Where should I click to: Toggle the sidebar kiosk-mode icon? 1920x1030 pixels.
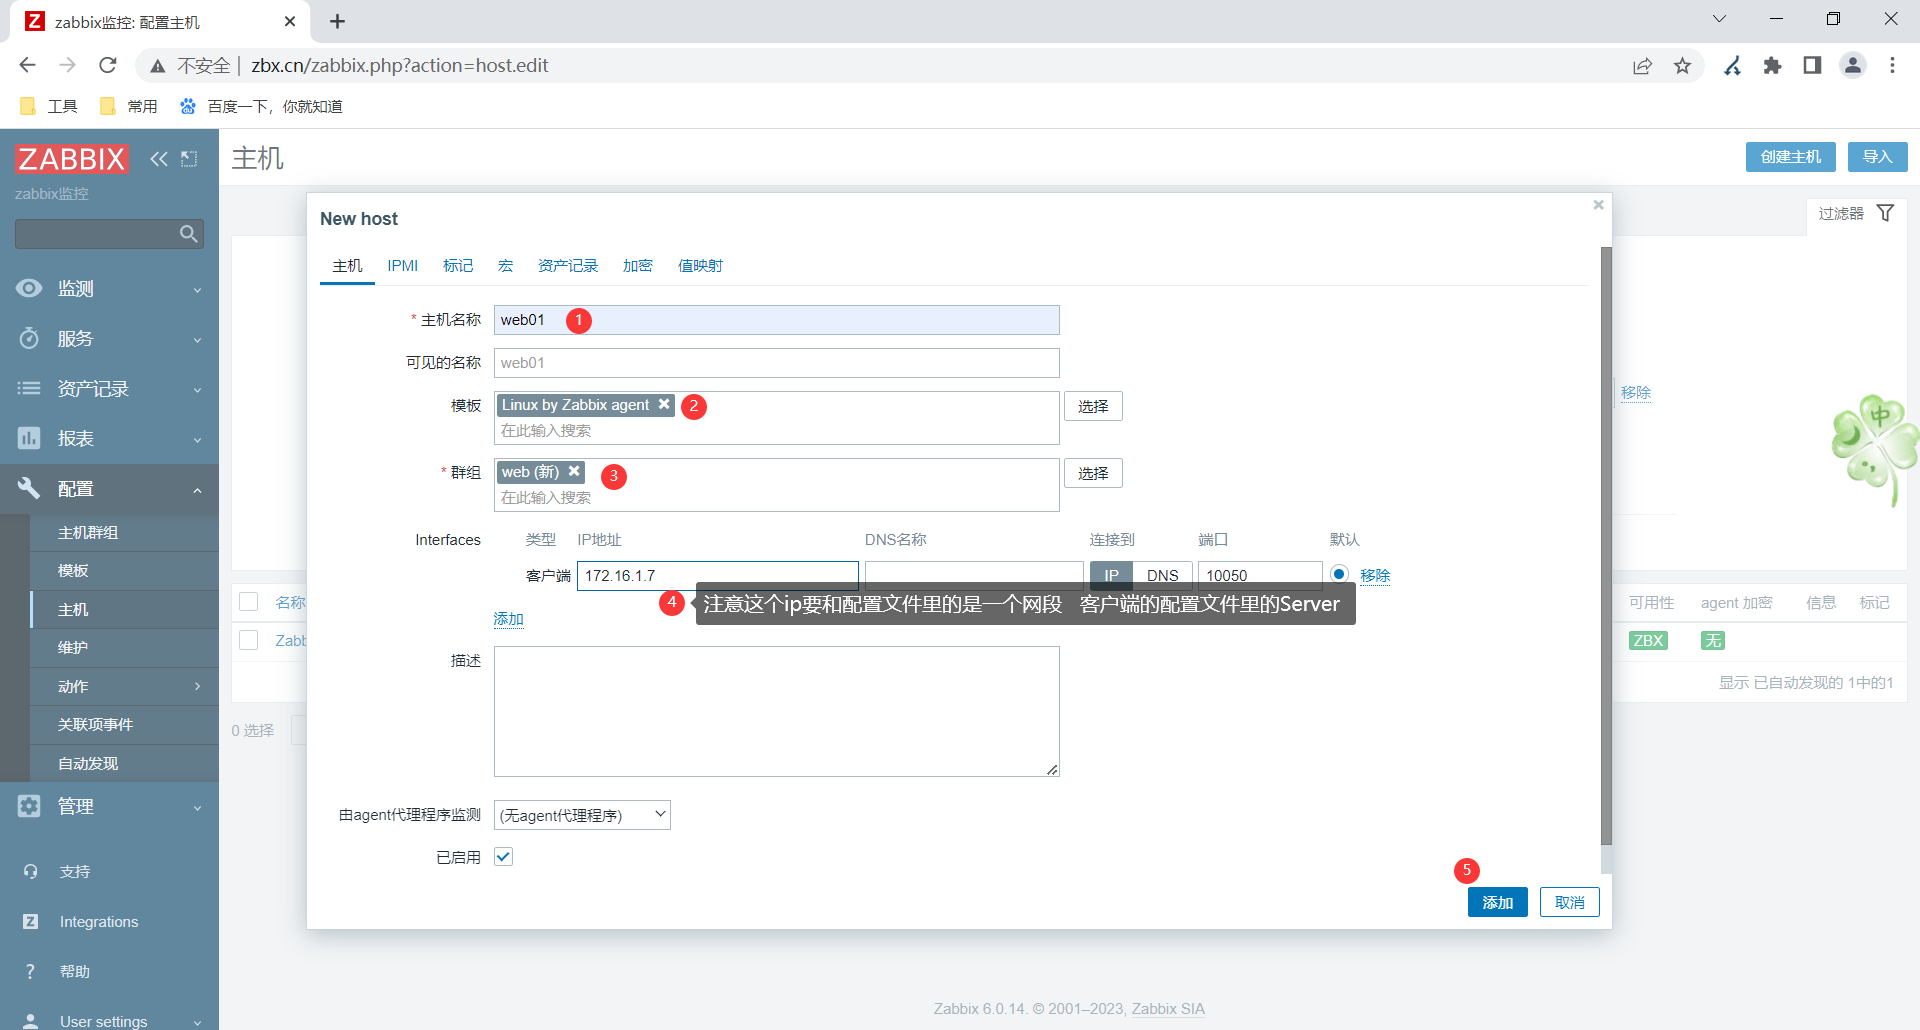(x=189, y=159)
